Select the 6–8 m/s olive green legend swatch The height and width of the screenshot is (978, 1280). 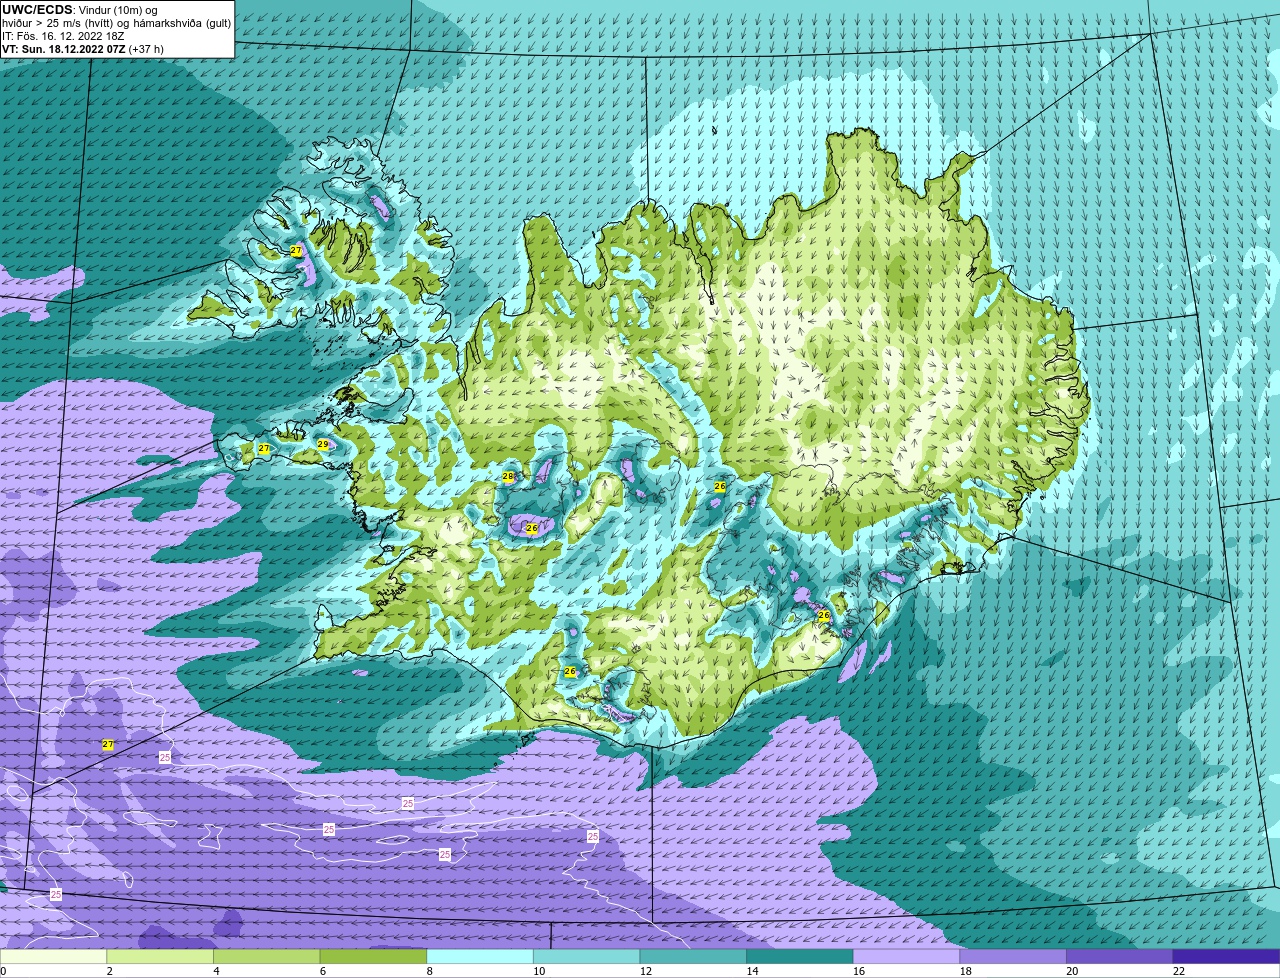point(373,957)
